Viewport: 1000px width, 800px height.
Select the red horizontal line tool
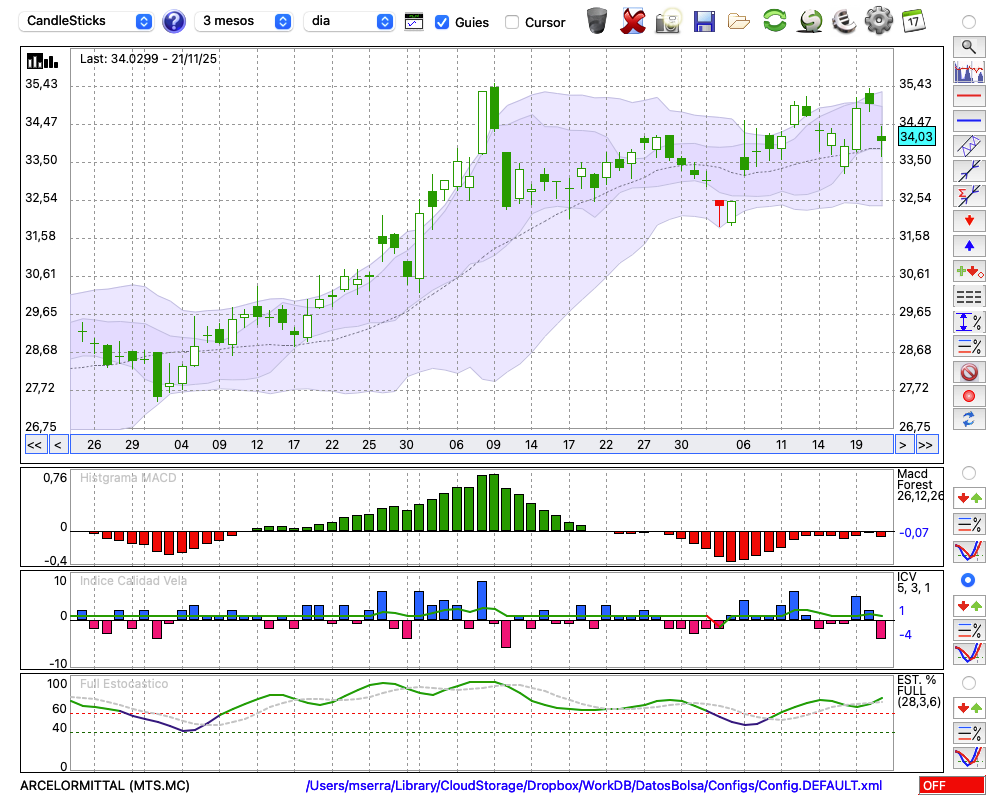(x=968, y=97)
